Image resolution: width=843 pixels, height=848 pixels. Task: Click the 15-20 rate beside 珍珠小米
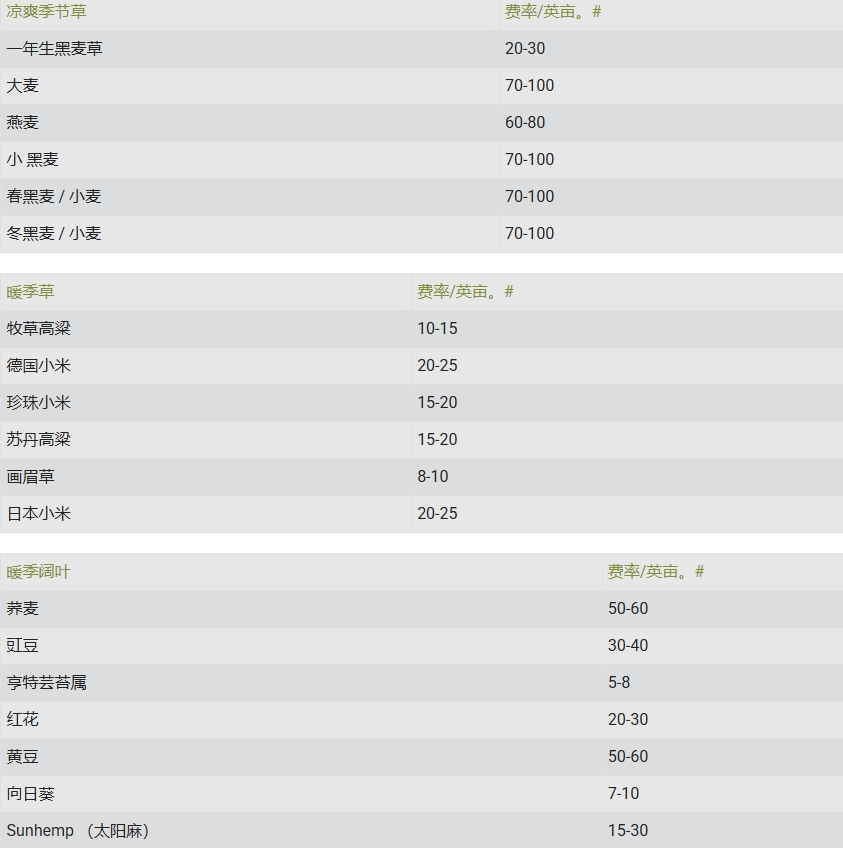pyautogui.click(x=437, y=403)
